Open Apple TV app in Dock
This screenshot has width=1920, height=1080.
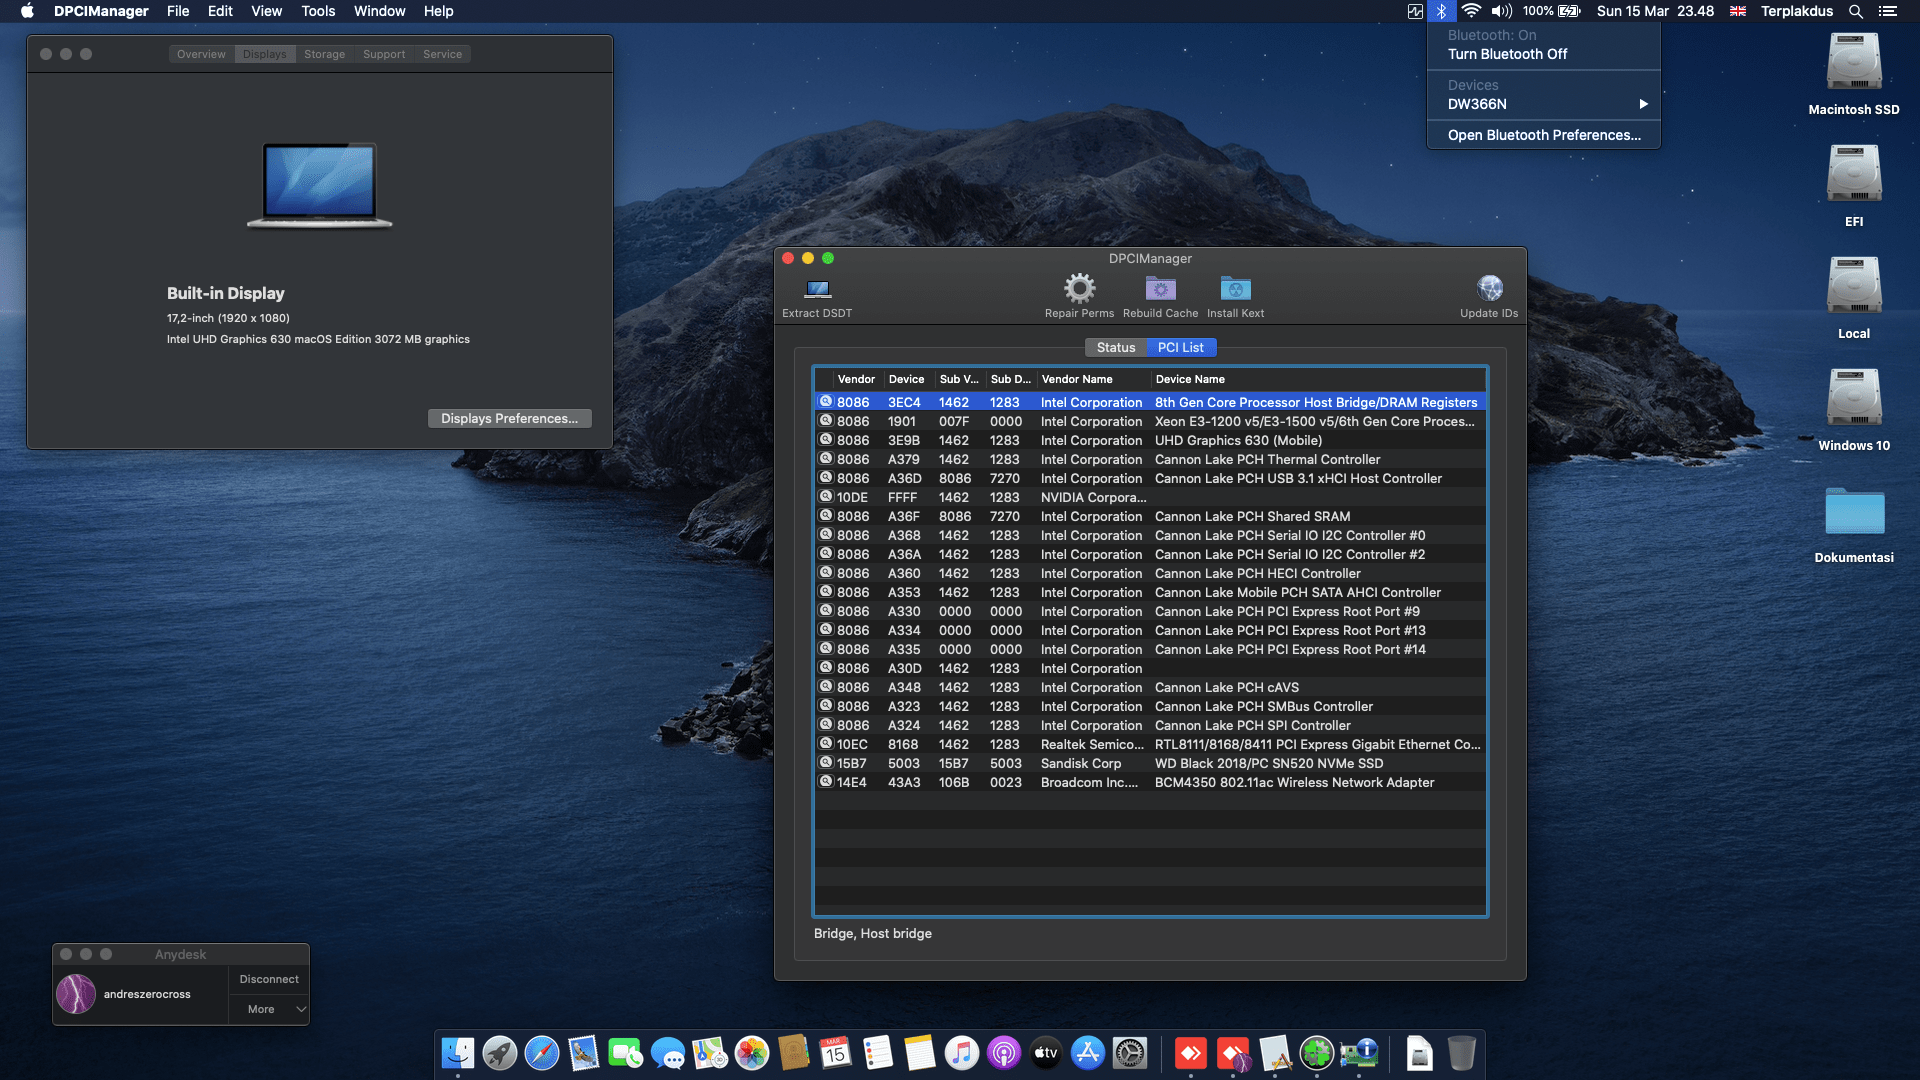(1046, 1053)
